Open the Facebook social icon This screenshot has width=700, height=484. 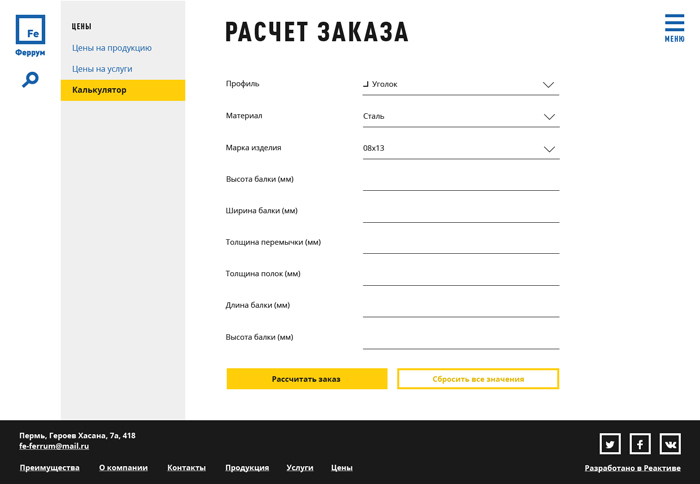tap(640, 444)
